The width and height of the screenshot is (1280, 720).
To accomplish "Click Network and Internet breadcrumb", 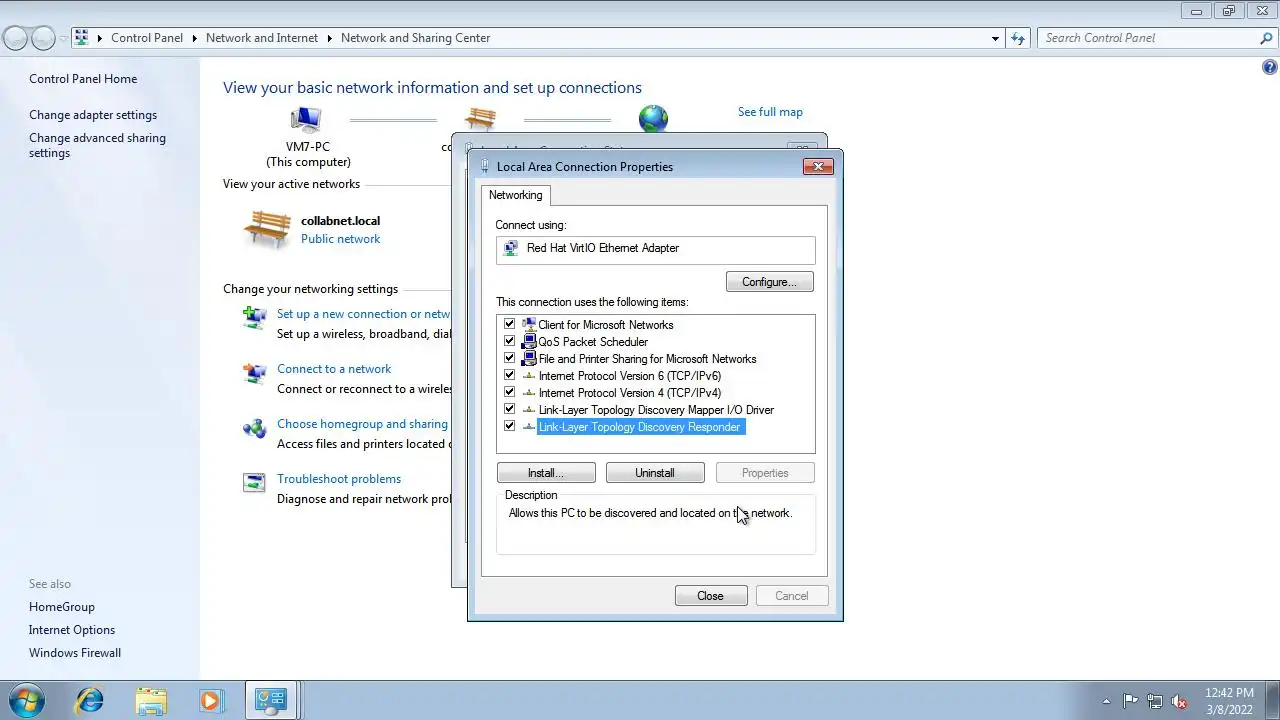I will click(x=262, y=38).
